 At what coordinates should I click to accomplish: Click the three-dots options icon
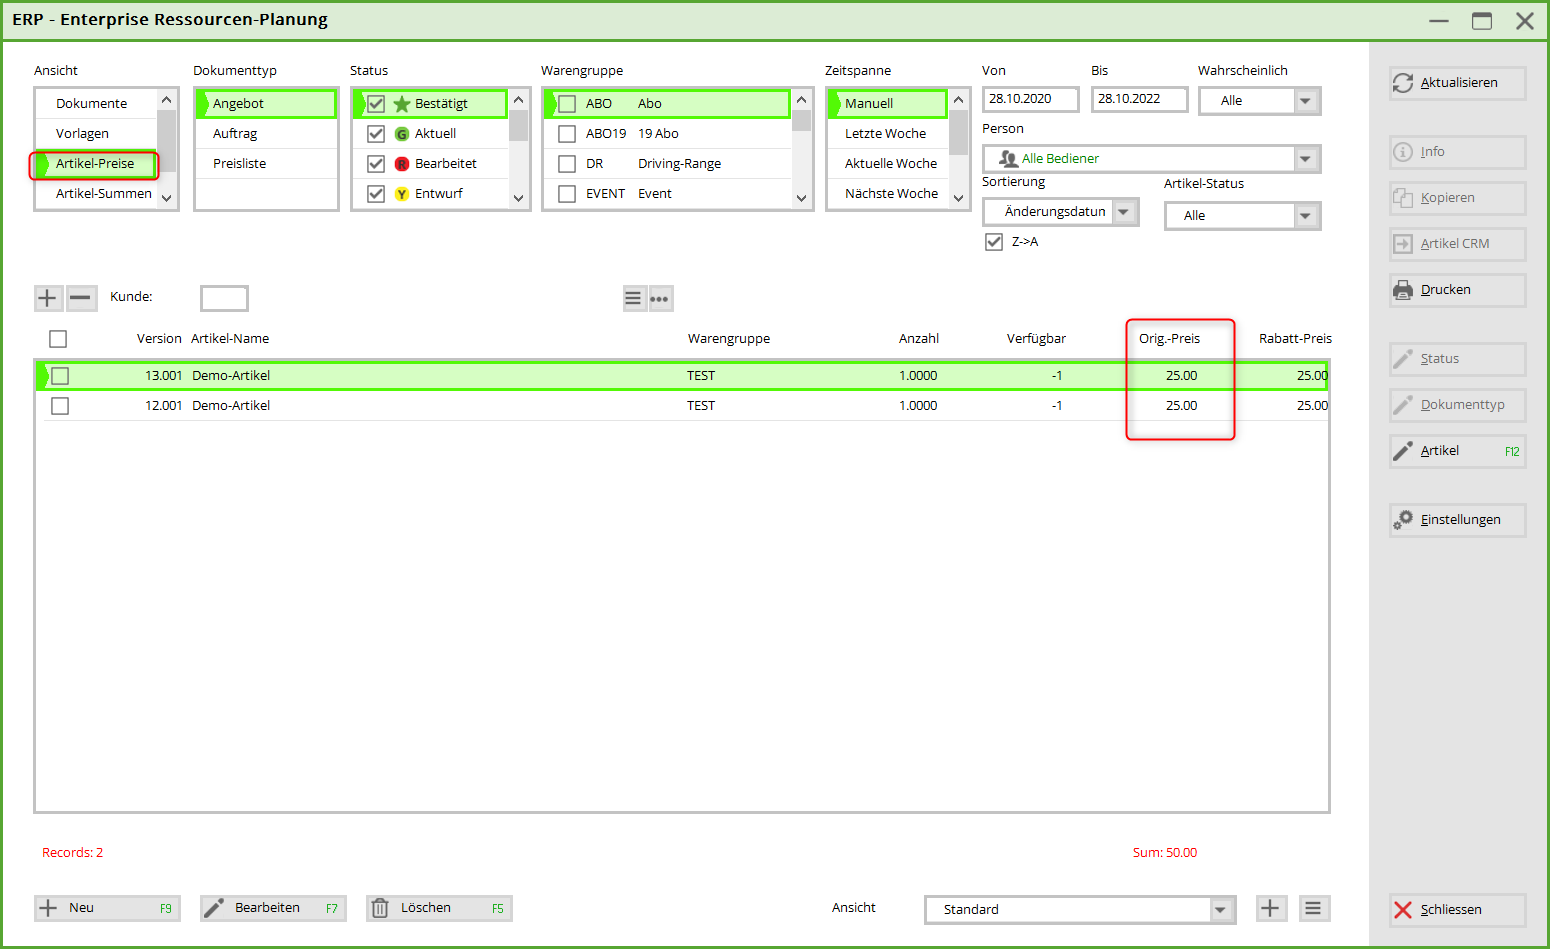tap(660, 299)
